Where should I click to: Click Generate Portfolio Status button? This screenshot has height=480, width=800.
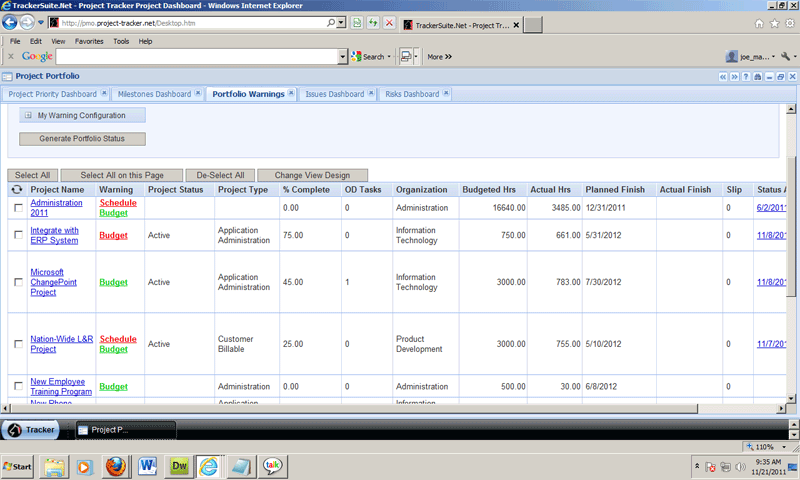click(x=82, y=139)
